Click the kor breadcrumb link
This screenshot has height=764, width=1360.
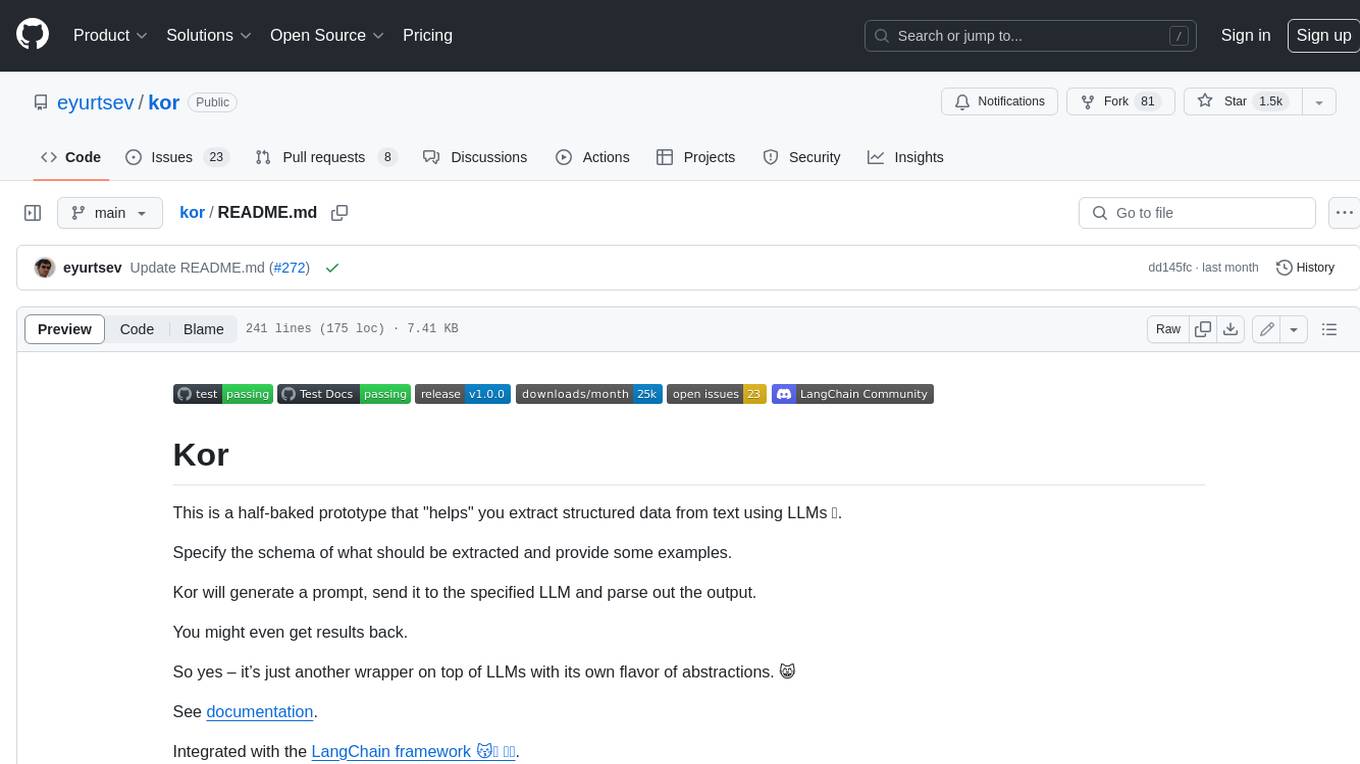point(192,212)
